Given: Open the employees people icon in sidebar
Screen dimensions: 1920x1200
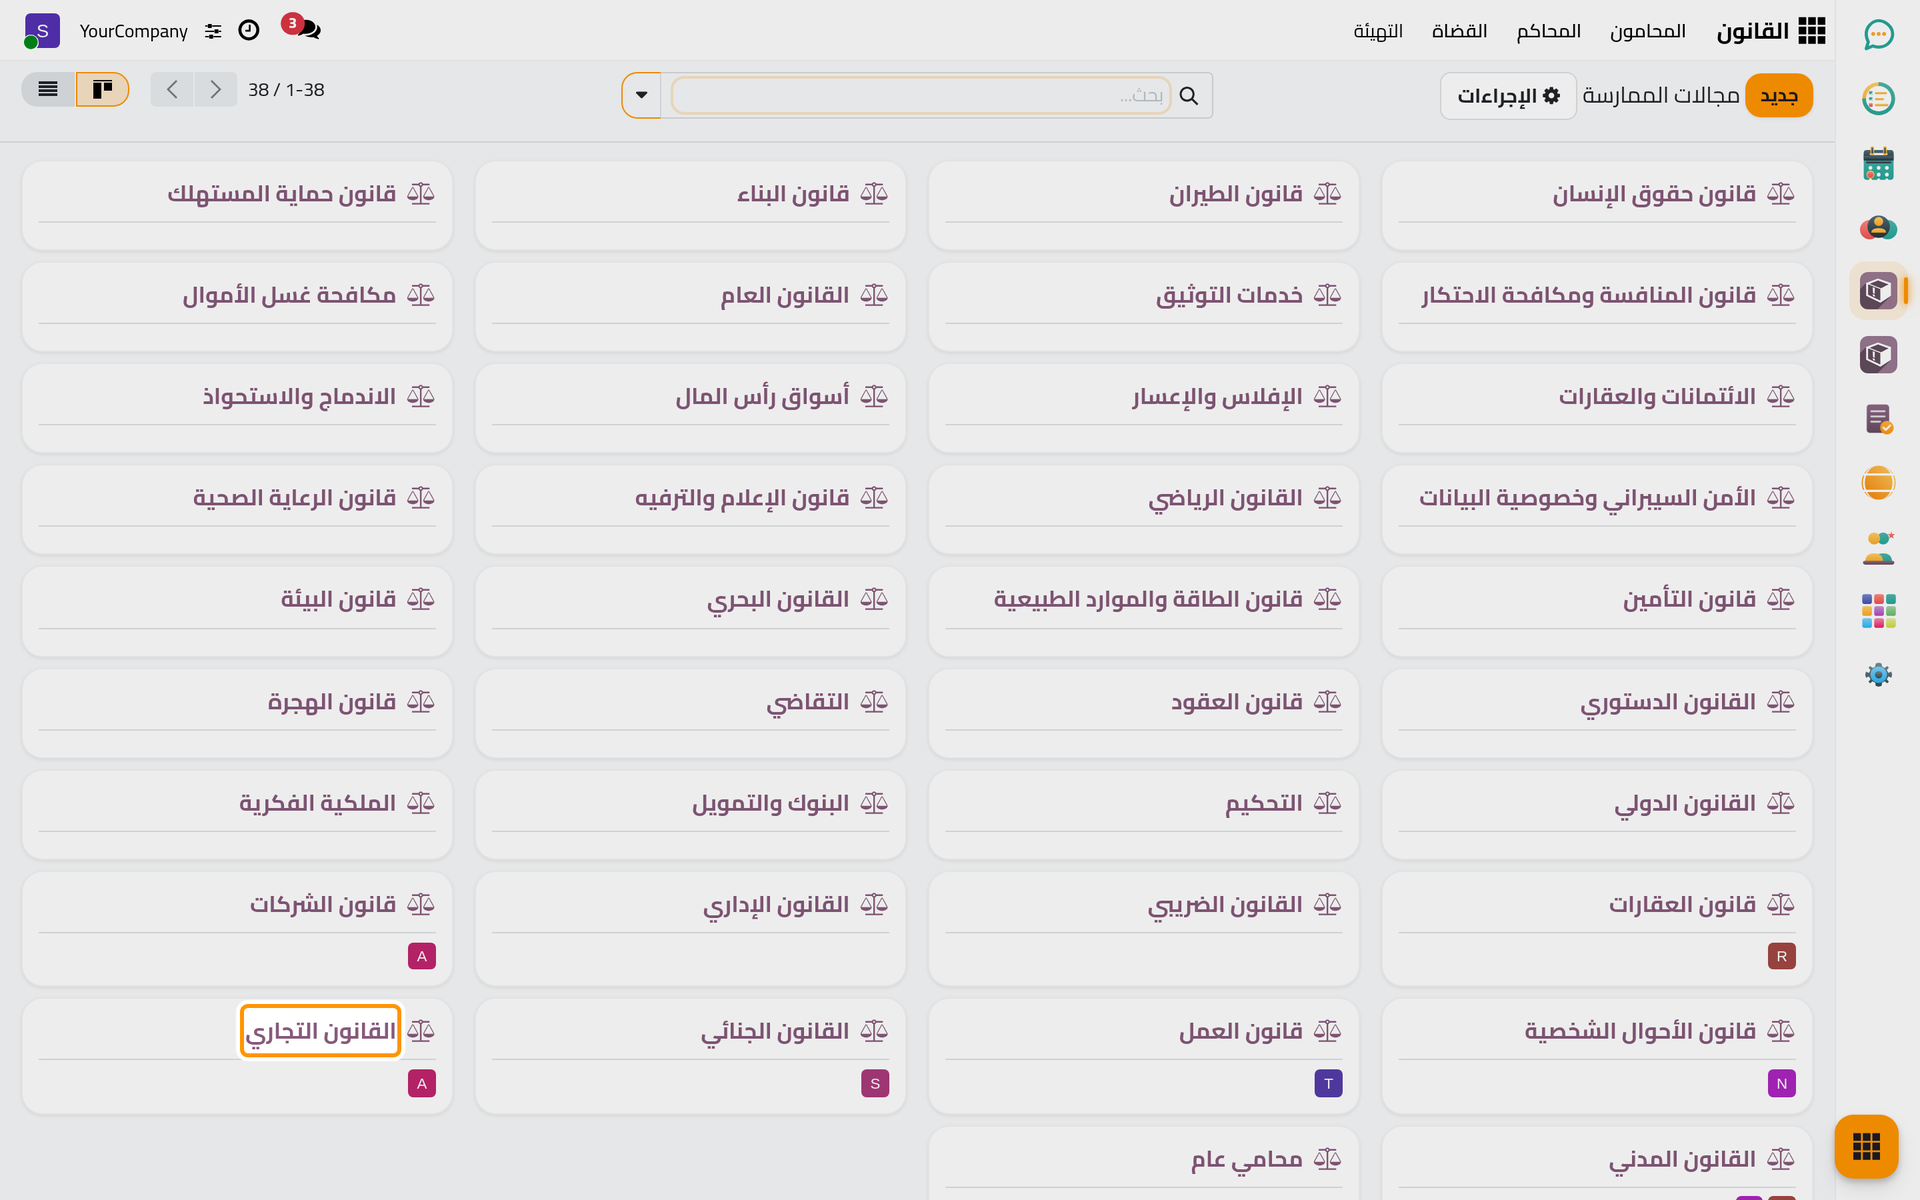Looking at the screenshot, I should 1878,547.
